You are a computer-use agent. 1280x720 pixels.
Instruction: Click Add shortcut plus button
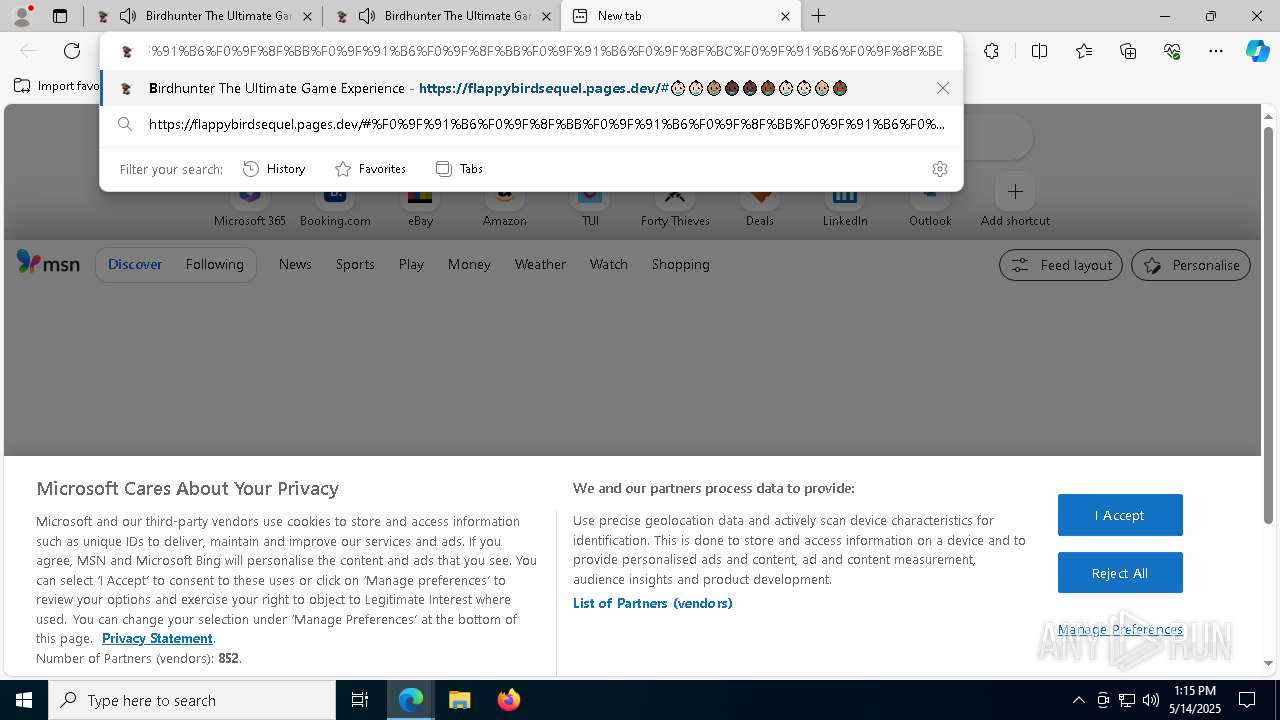coord(1015,192)
